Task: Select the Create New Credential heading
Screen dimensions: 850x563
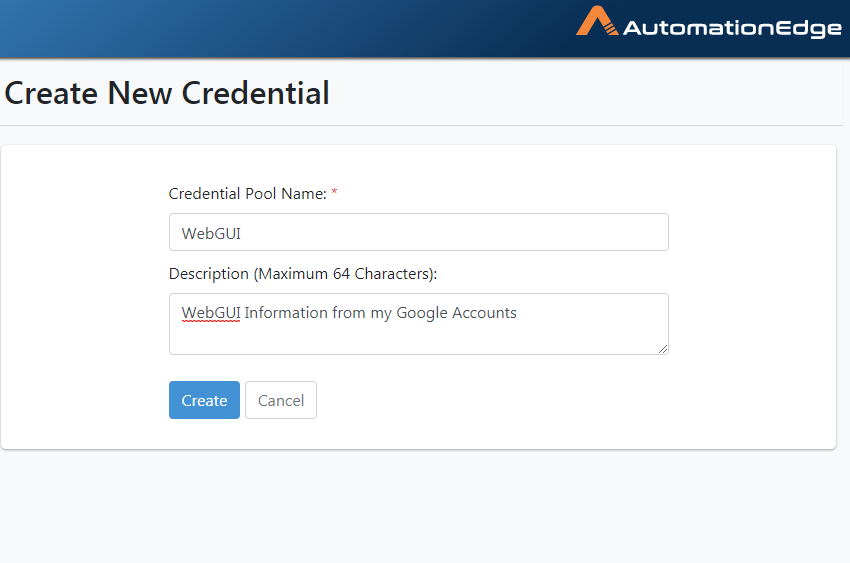Action: coord(167,93)
